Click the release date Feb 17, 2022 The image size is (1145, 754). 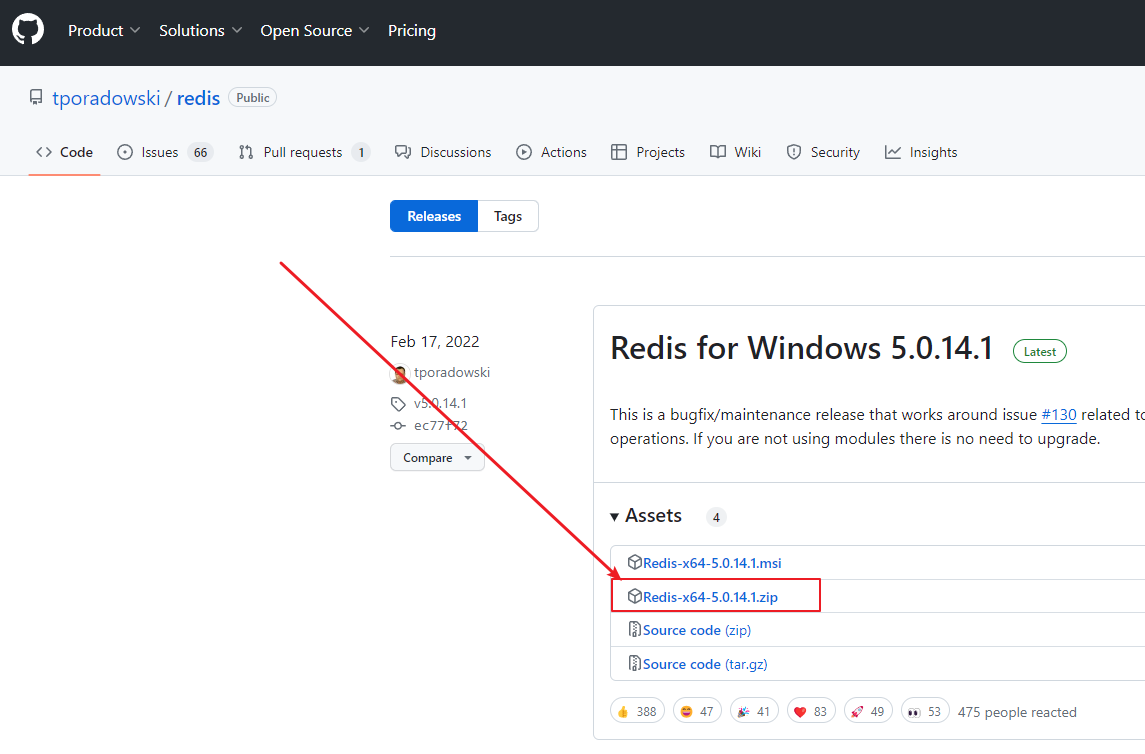coord(435,342)
